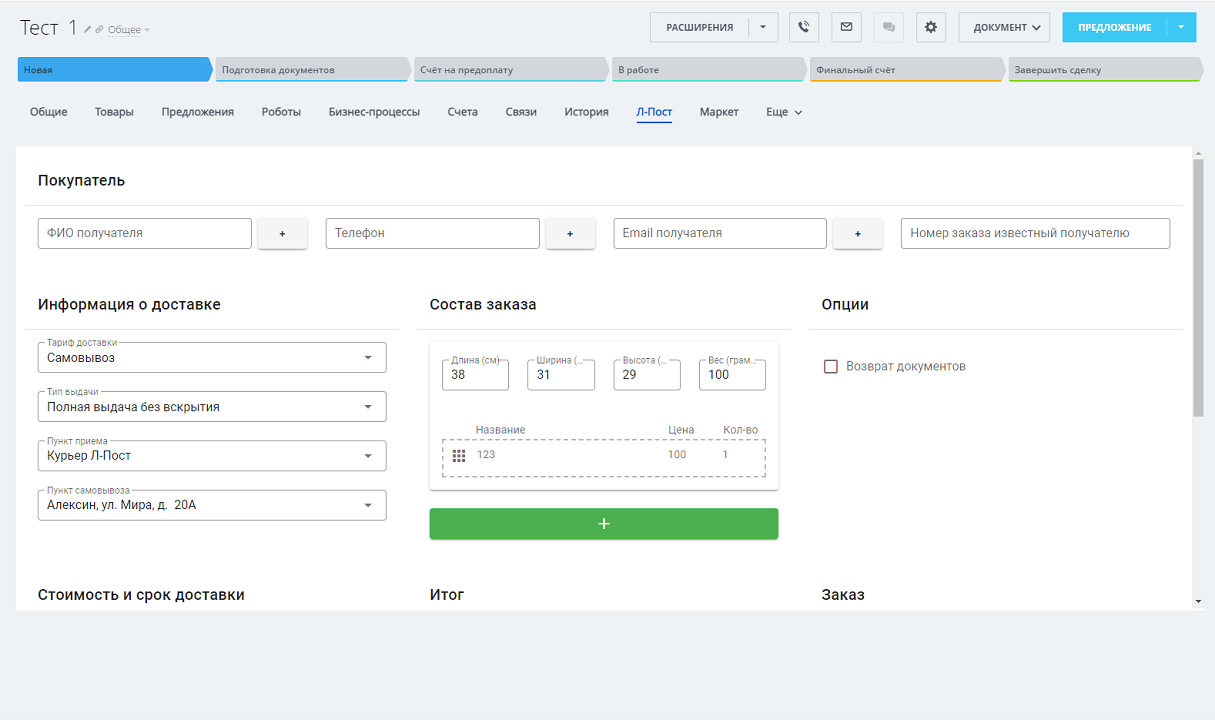The height and width of the screenshot is (720, 1215).
Task: Click the chat messages icon
Action: [888, 27]
